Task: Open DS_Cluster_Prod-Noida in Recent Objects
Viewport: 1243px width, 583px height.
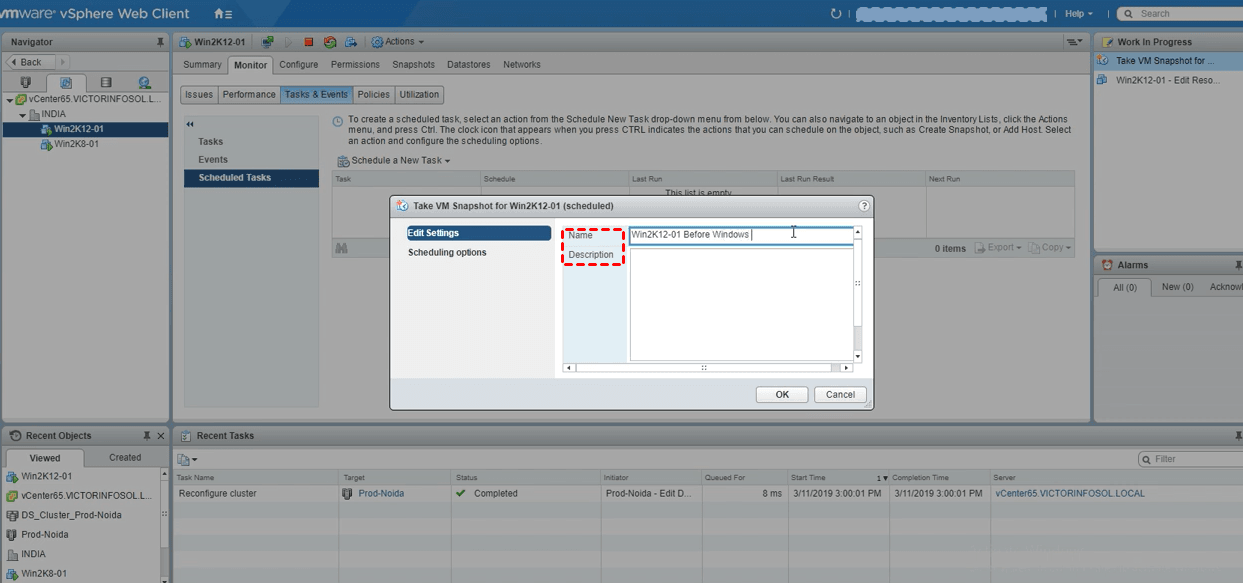Action: pyautogui.click(x=70, y=515)
